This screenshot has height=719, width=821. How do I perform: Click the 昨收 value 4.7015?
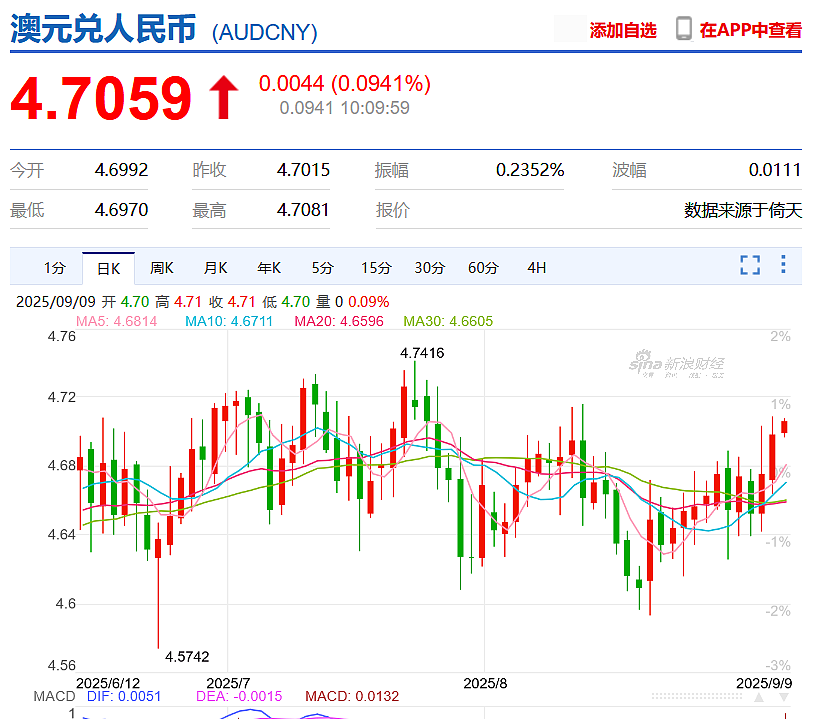303,170
